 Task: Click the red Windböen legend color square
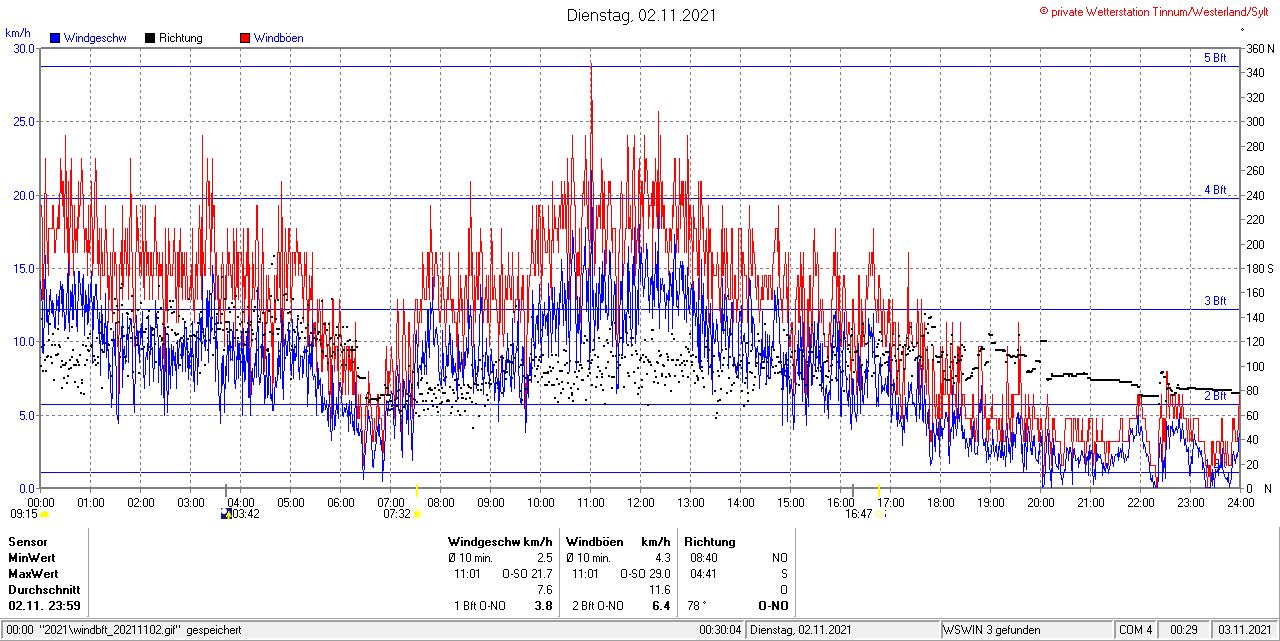(245, 38)
